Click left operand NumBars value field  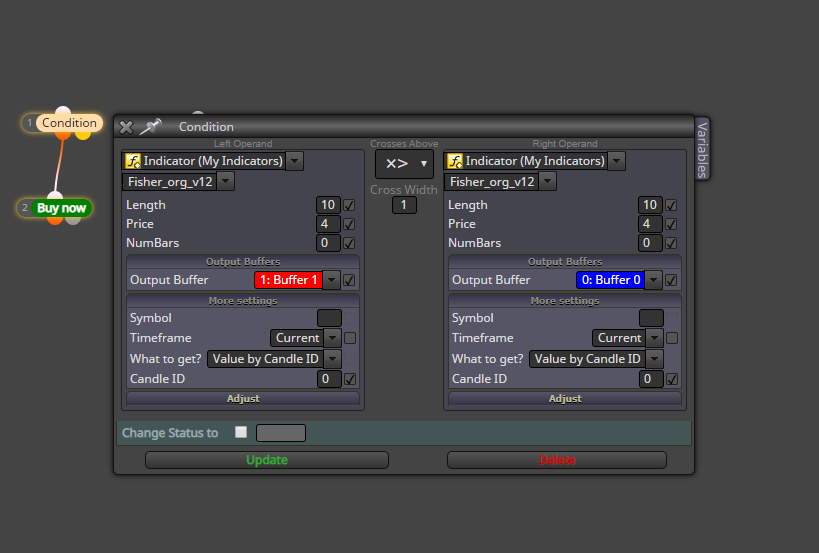pyautogui.click(x=328, y=243)
